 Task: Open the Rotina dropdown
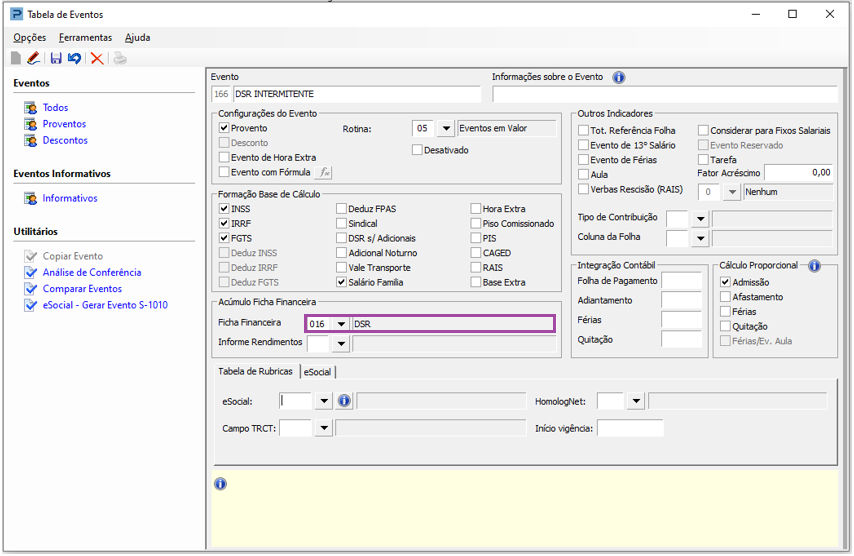click(x=446, y=129)
